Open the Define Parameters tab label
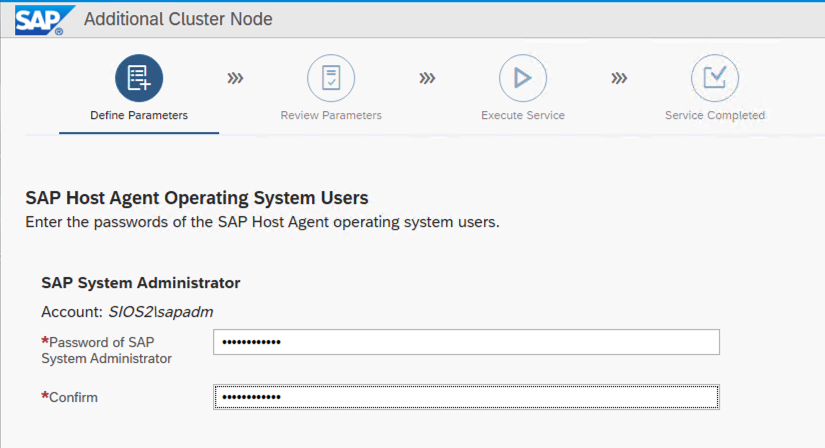The height and width of the screenshot is (448, 825). pos(139,115)
